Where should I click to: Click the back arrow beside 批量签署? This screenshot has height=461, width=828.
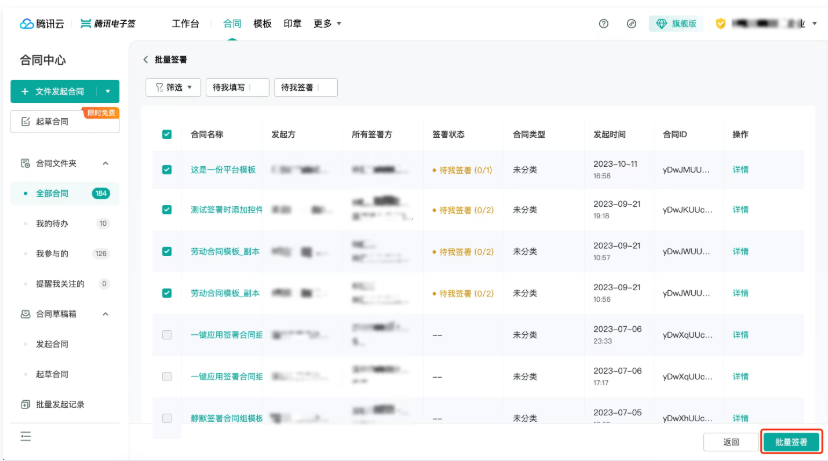pyautogui.click(x=146, y=60)
